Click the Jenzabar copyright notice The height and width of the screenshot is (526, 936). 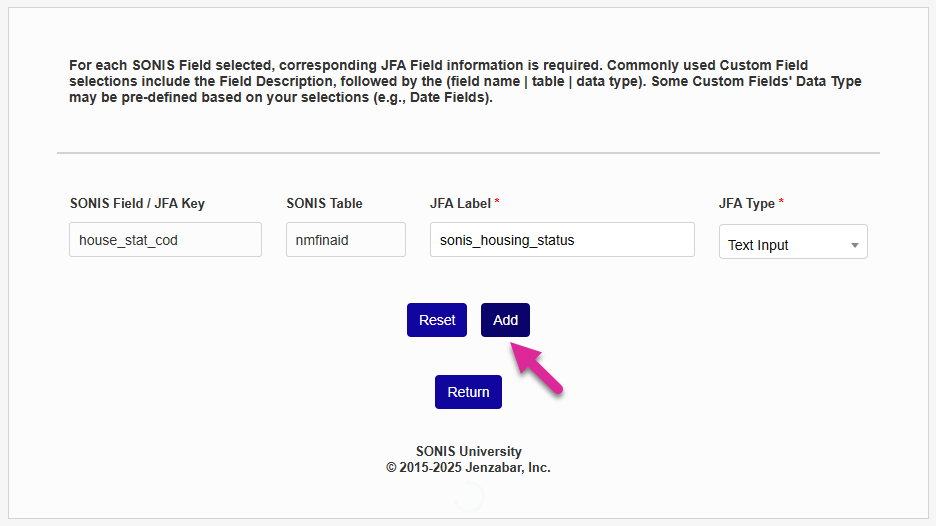[x=468, y=467]
